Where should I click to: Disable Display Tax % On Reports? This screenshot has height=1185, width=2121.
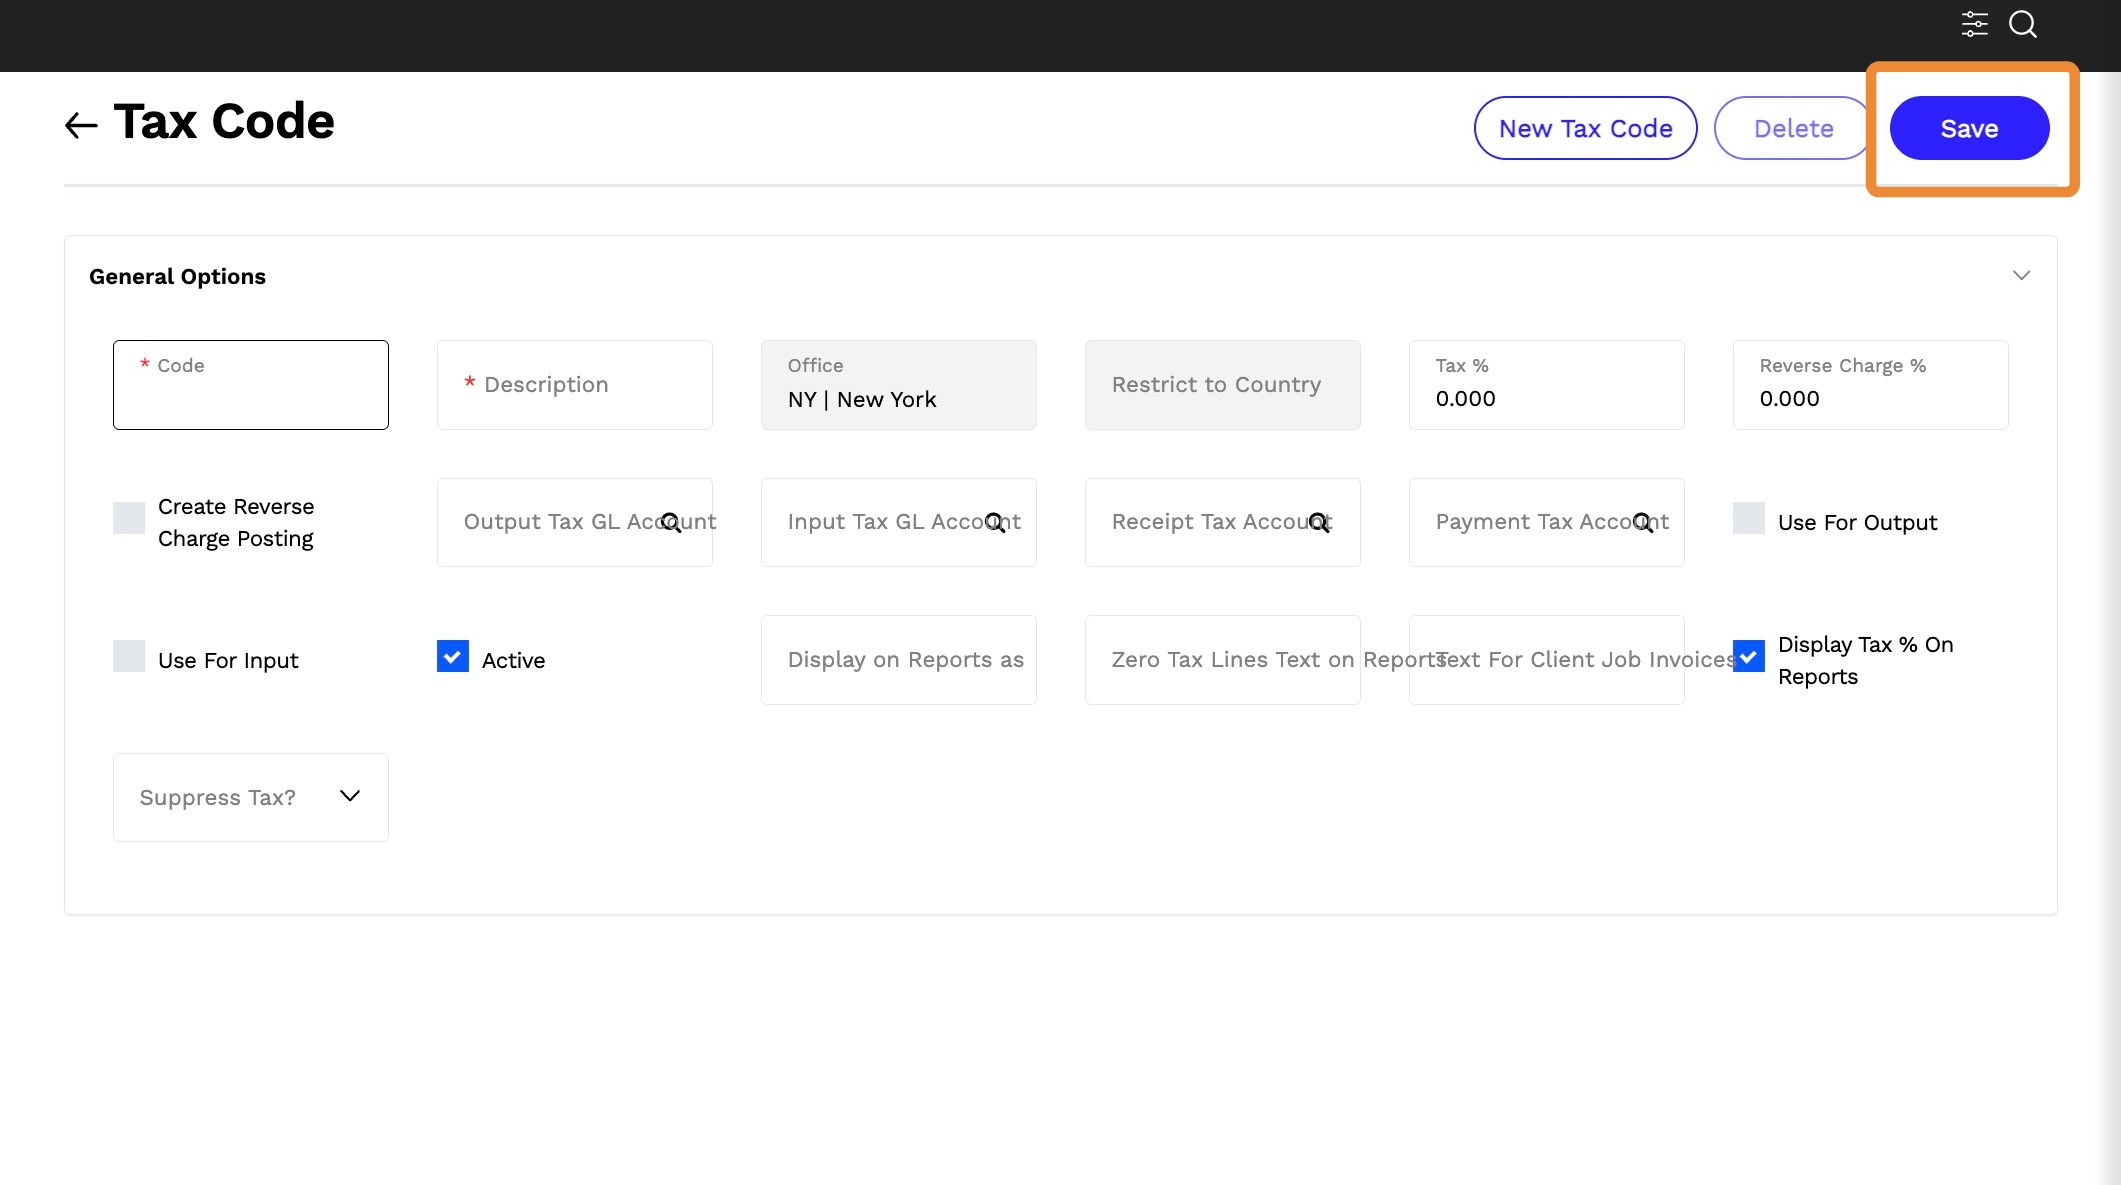pyautogui.click(x=1748, y=656)
